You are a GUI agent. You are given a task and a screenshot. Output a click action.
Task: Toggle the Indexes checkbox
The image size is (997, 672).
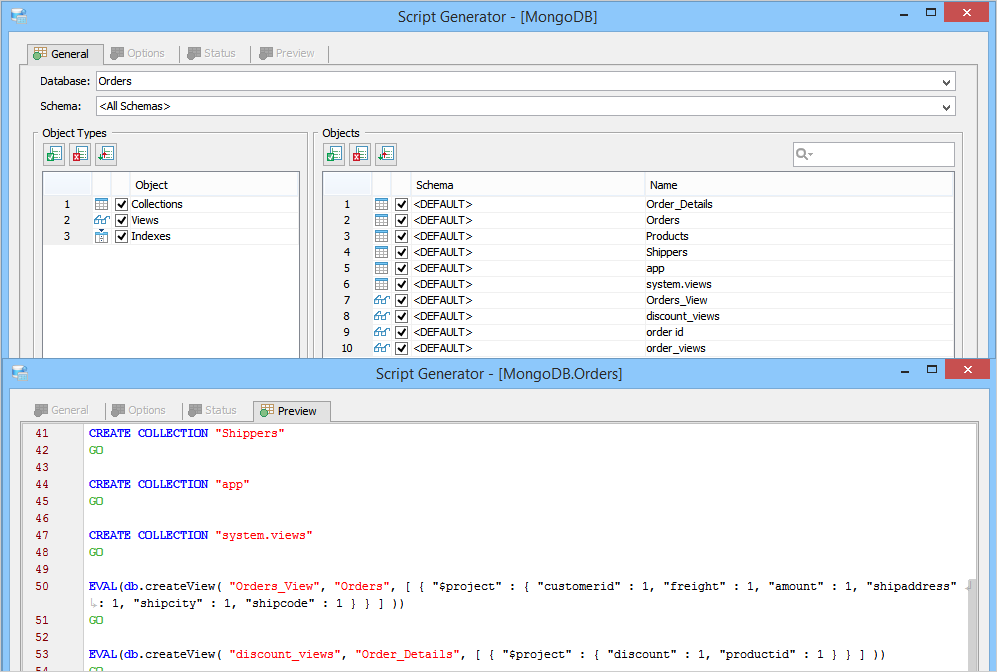[x=121, y=236]
